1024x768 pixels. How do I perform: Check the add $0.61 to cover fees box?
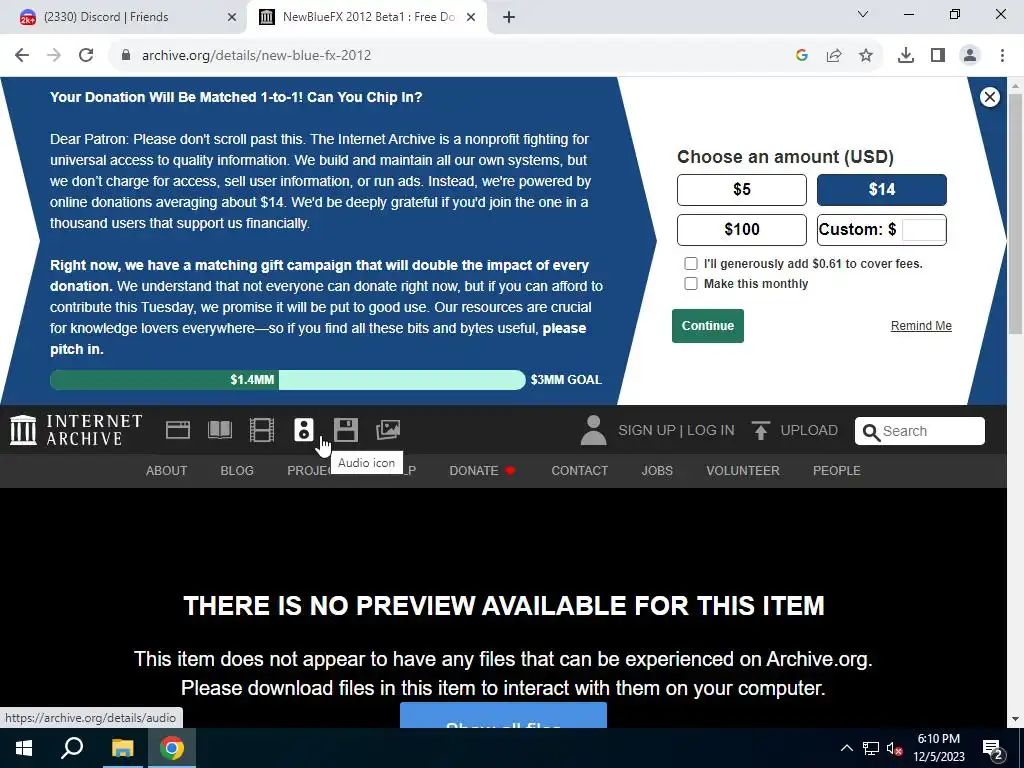[691, 264]
